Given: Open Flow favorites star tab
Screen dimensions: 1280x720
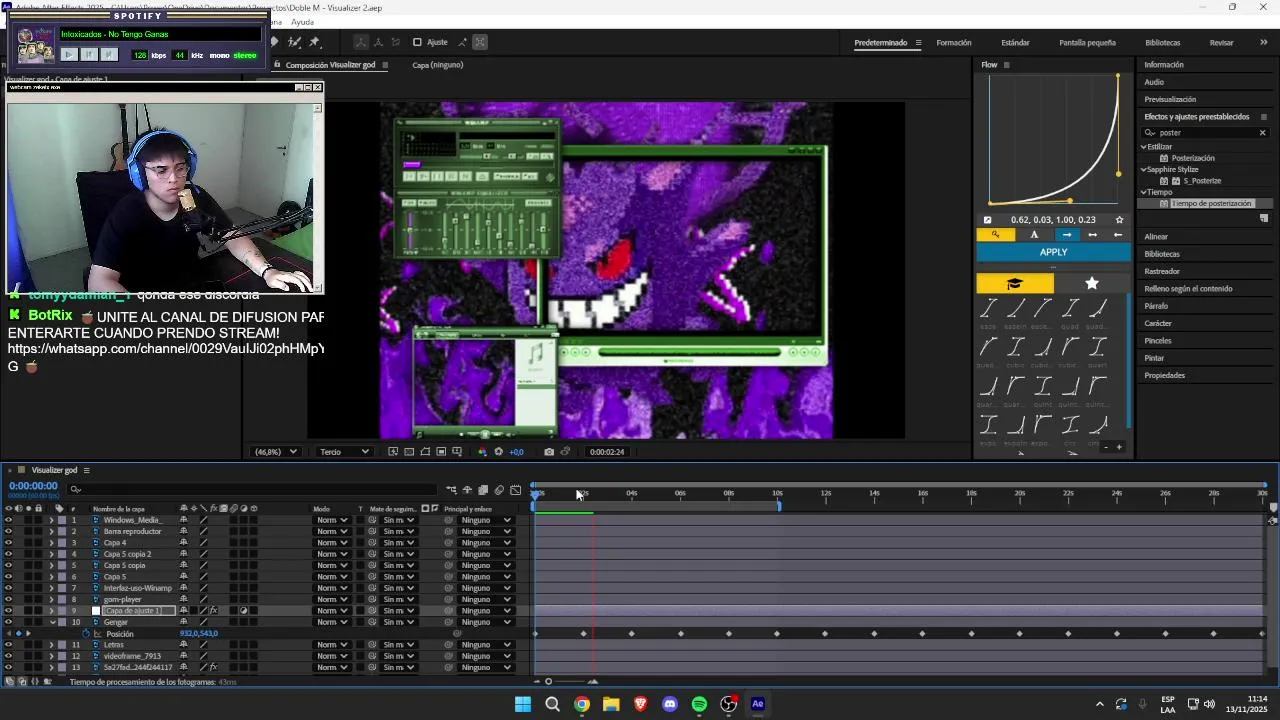Looking at the screenshot, I should (x=1092, y=284).
